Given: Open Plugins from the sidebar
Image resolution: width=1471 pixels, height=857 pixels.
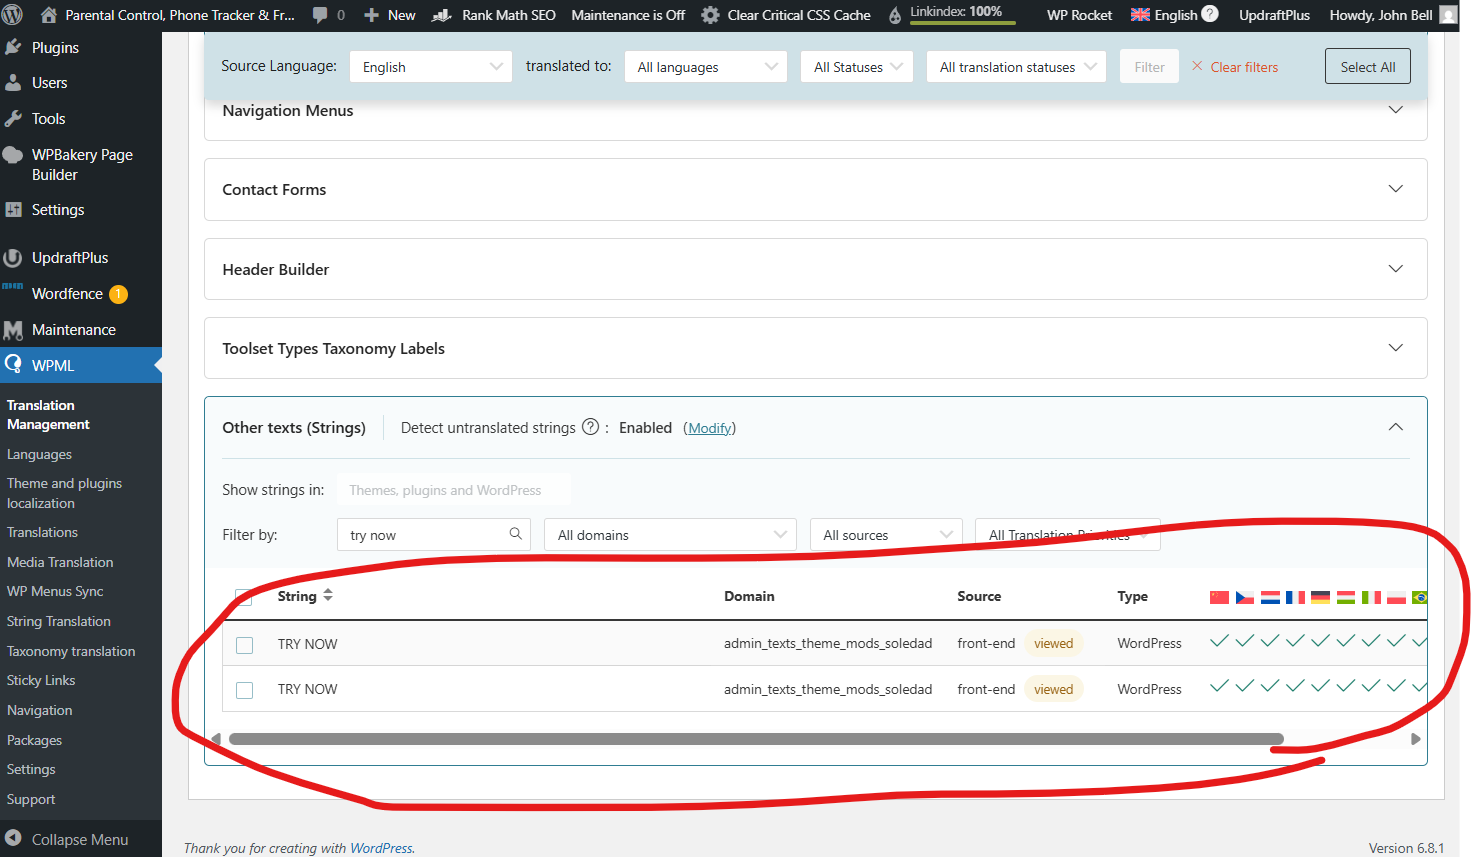Looking at the screenshot, I should pos(55,47).
